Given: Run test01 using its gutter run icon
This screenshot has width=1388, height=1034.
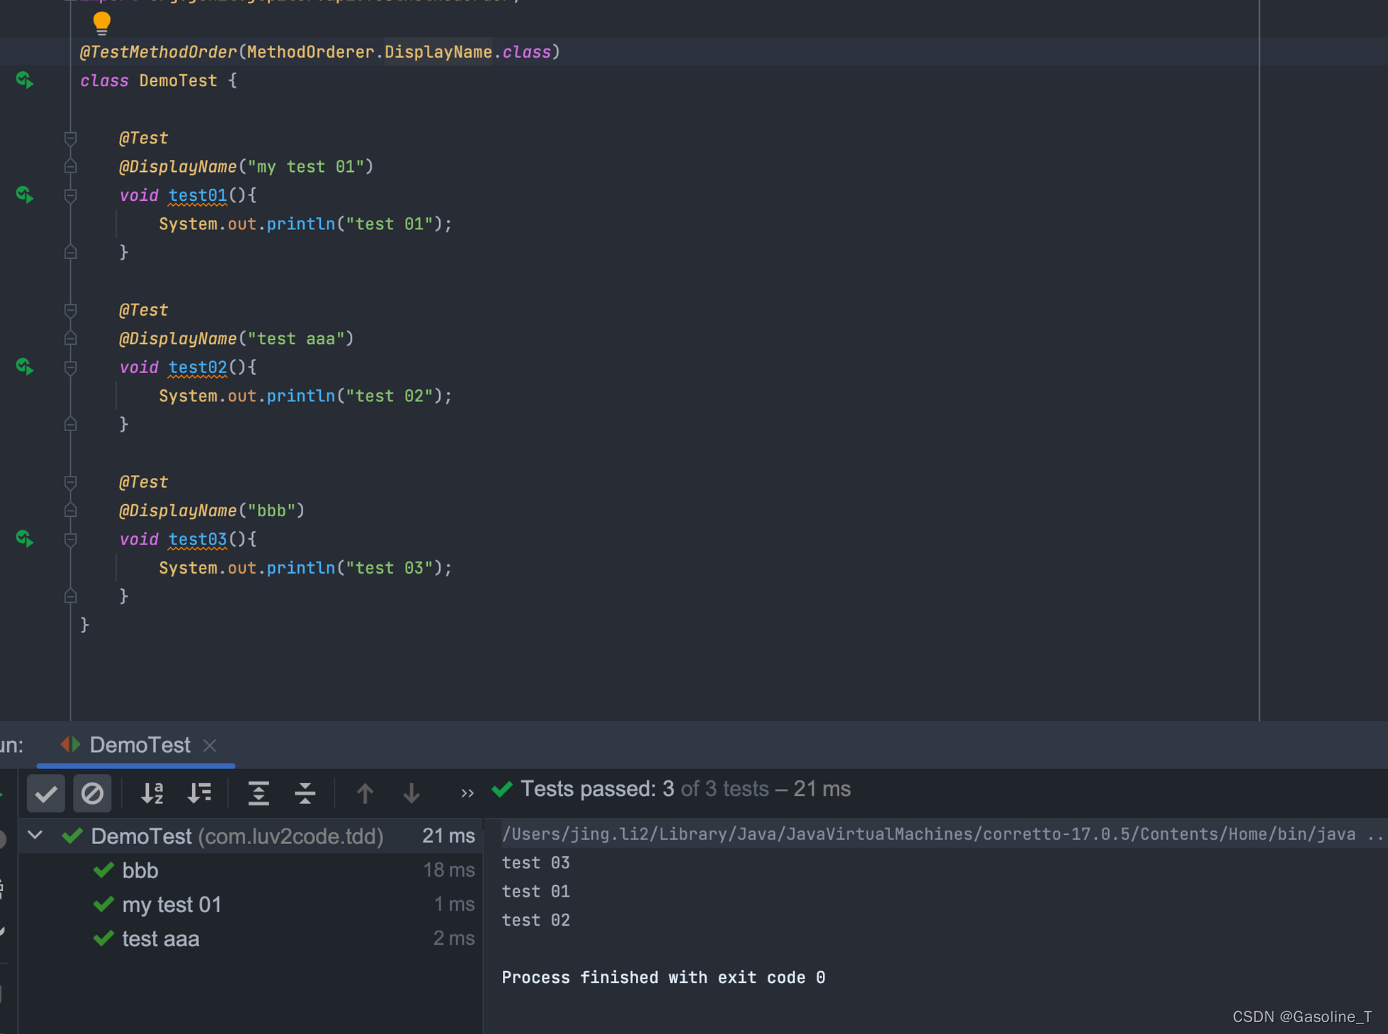Looking at the screenshot, I should click(x=24, y=195).
